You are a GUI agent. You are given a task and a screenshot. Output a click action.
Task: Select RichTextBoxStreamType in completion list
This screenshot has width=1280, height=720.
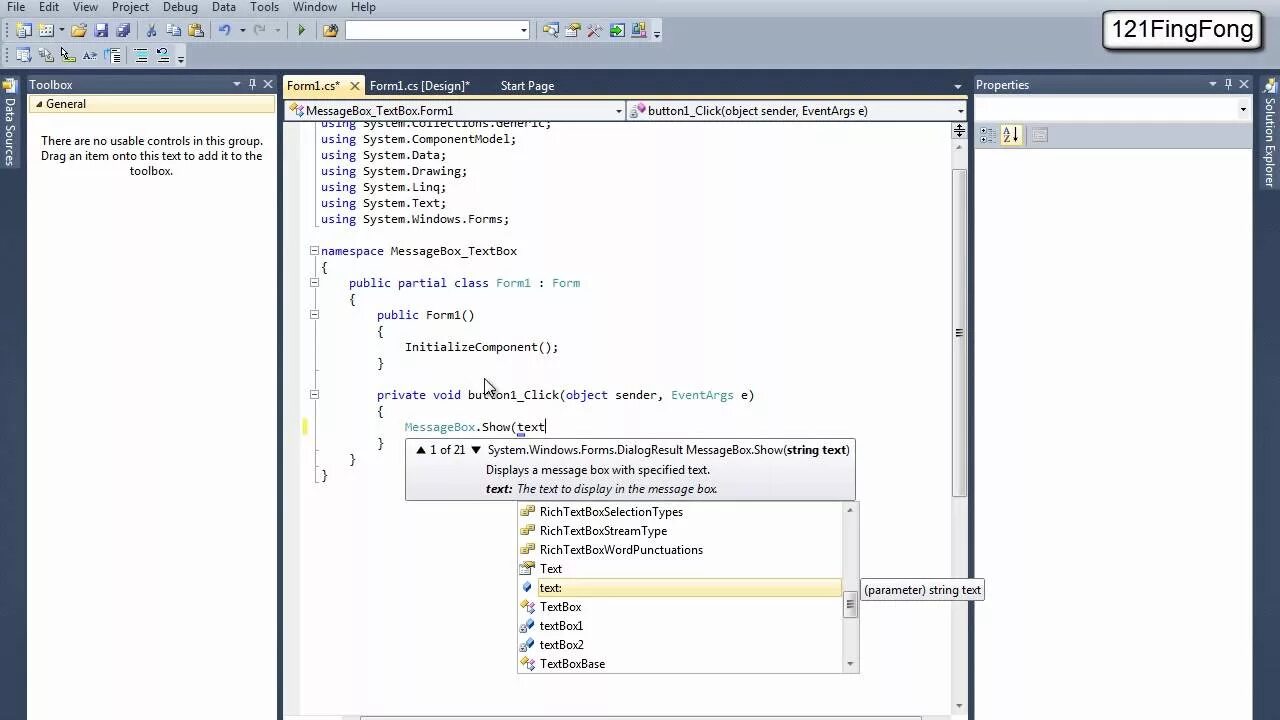(x=680, y=531)
